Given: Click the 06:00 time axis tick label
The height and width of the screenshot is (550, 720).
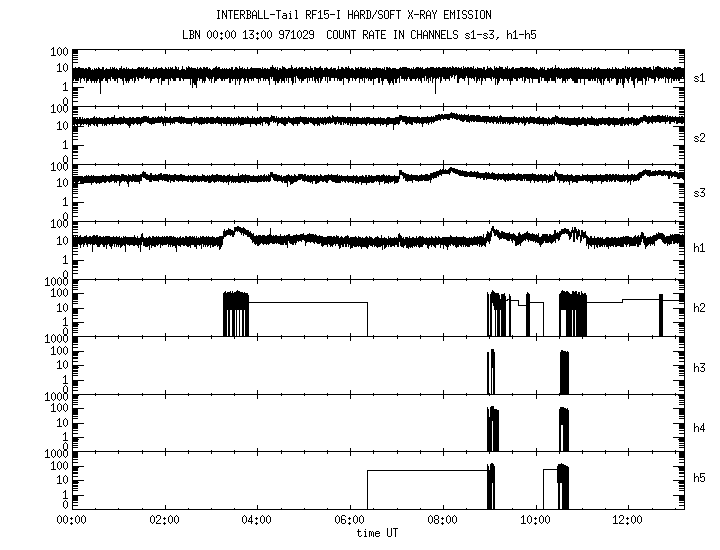Looking at the screenshot, I should 349,521.
